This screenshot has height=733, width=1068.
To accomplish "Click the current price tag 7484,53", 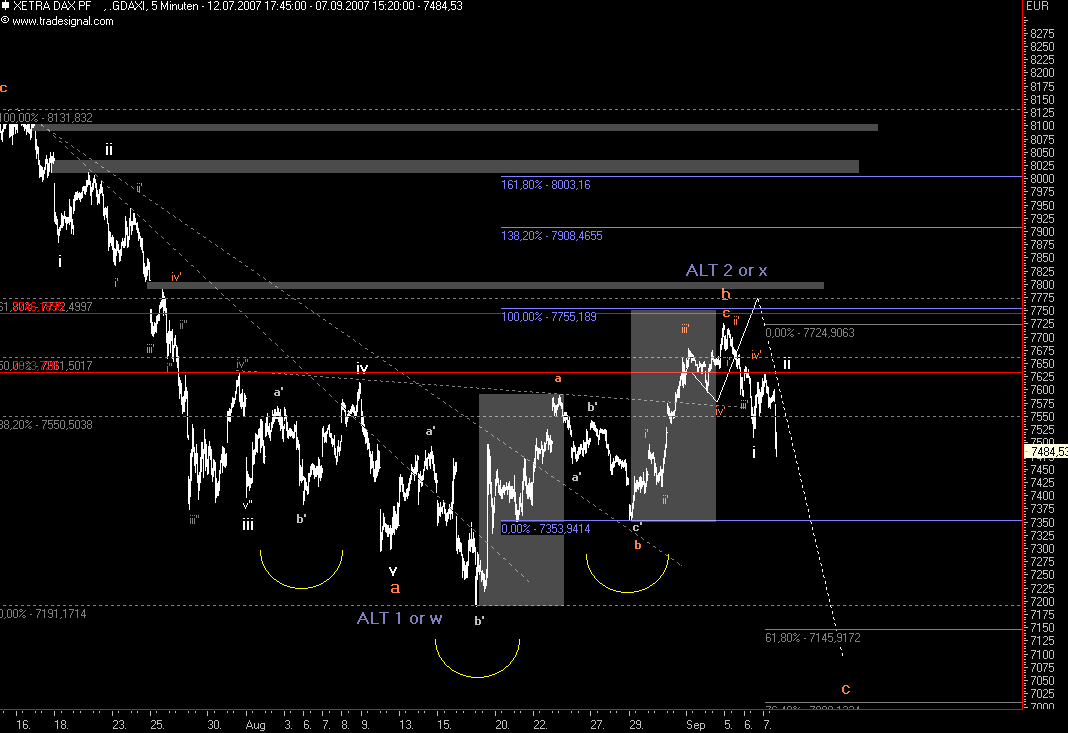I will pos(1047,452).
